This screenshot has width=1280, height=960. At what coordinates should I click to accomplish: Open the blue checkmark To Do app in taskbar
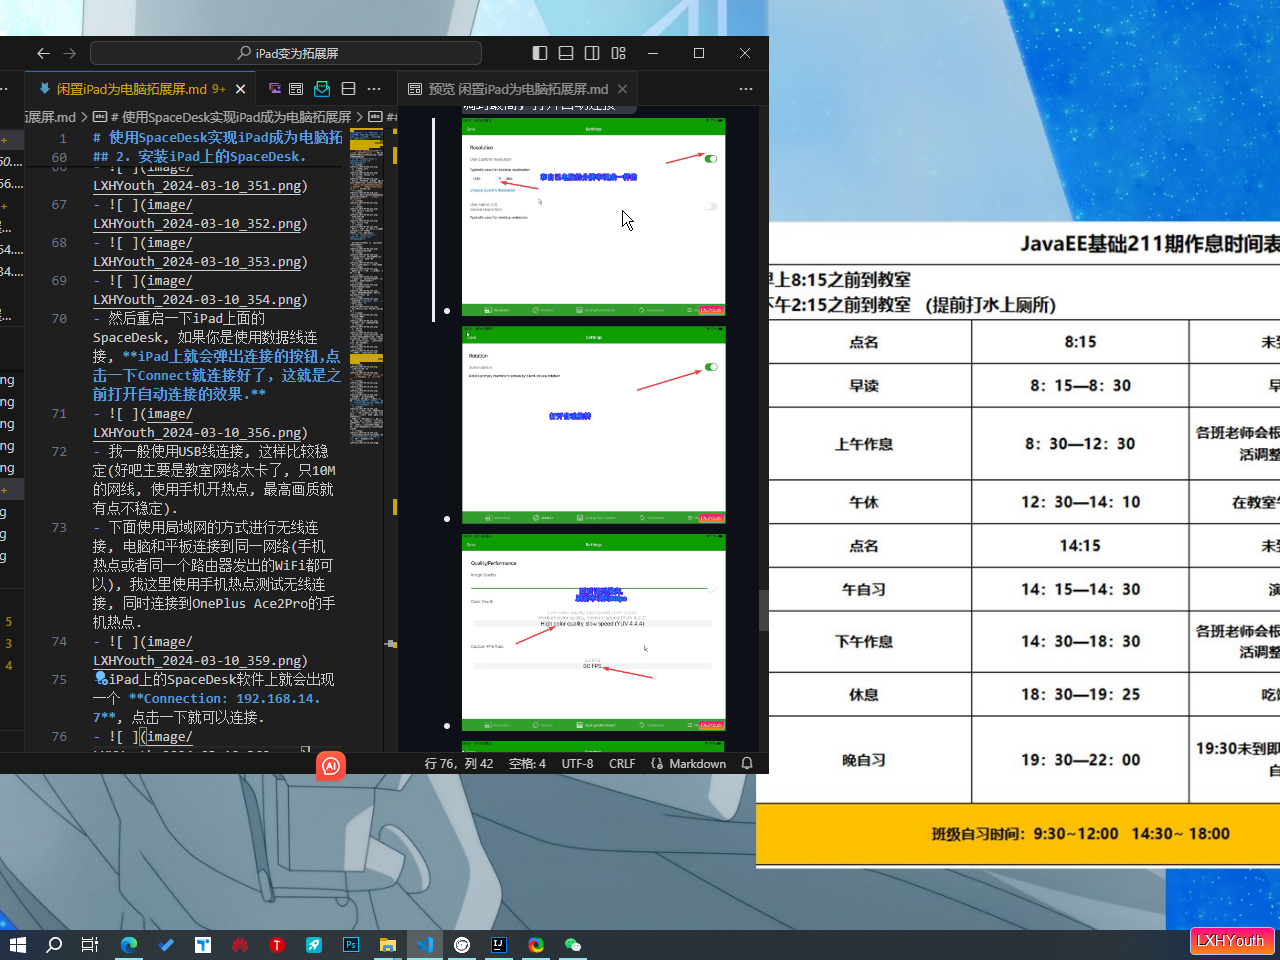166,944
